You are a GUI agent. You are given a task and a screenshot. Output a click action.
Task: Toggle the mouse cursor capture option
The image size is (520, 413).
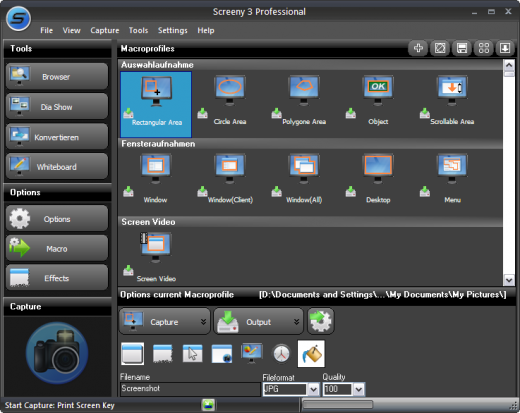point(192,354)
